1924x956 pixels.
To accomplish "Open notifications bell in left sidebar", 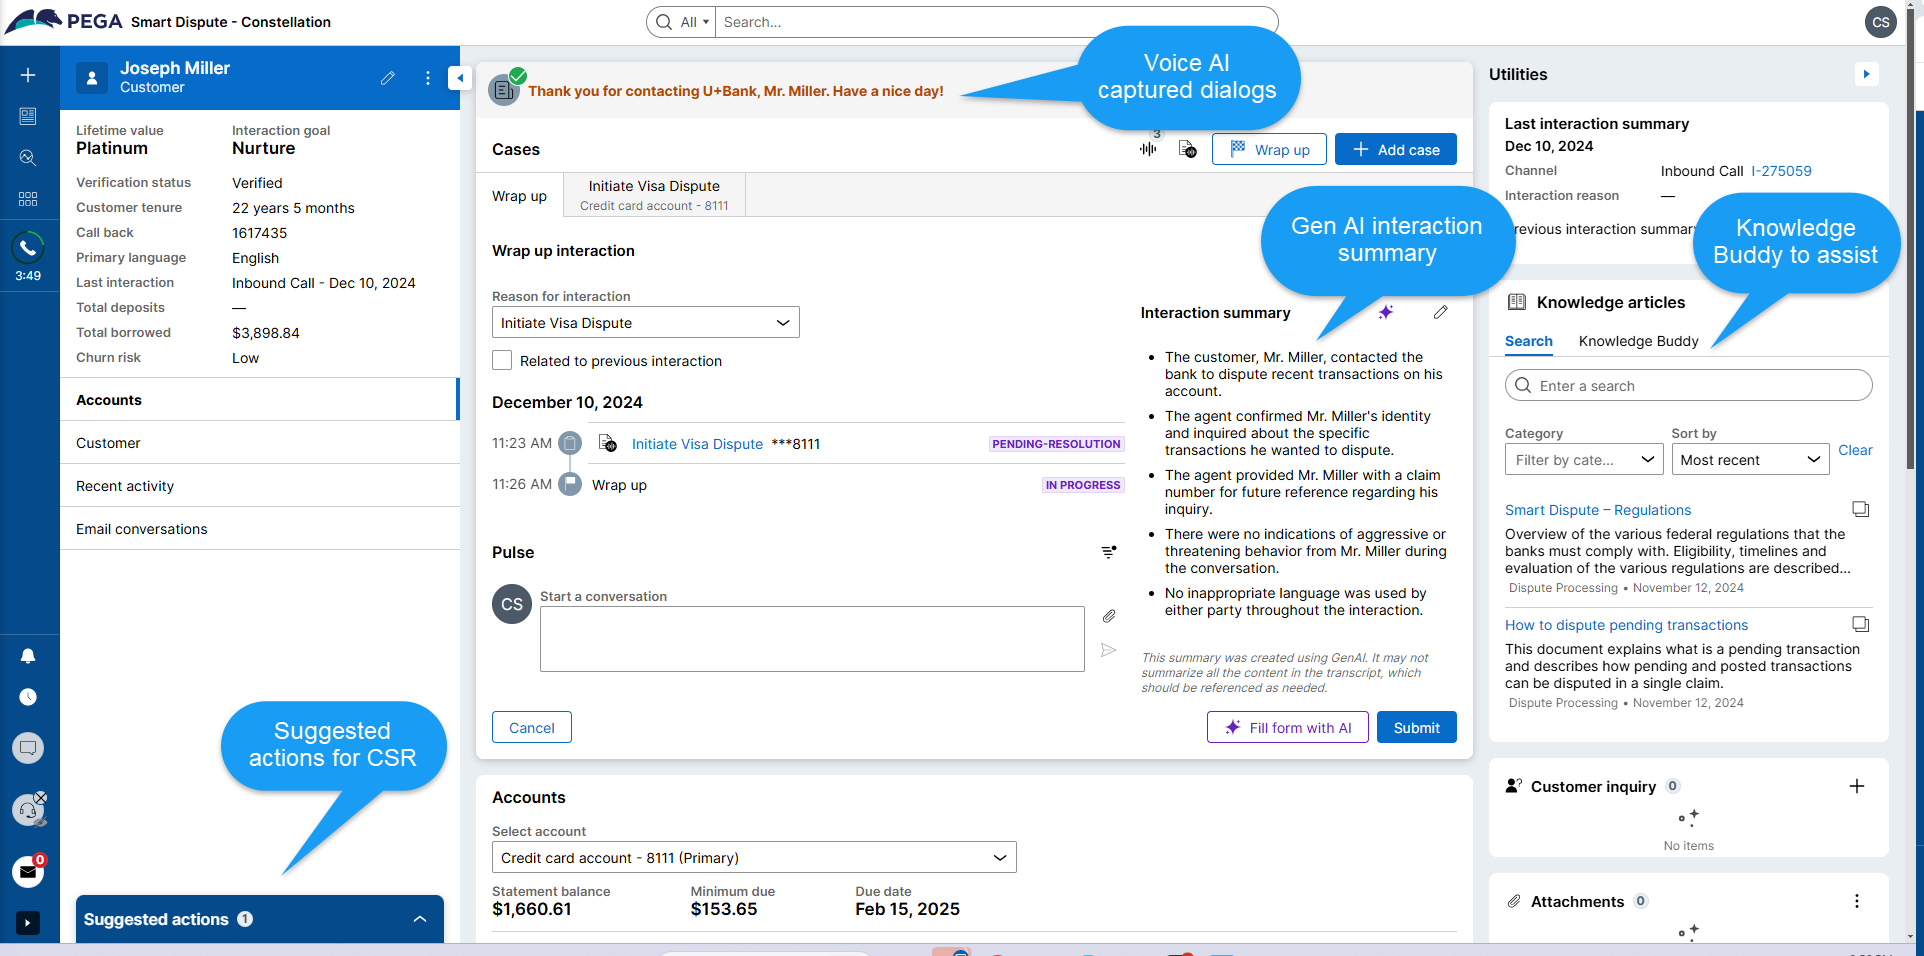I will point(28,656).
